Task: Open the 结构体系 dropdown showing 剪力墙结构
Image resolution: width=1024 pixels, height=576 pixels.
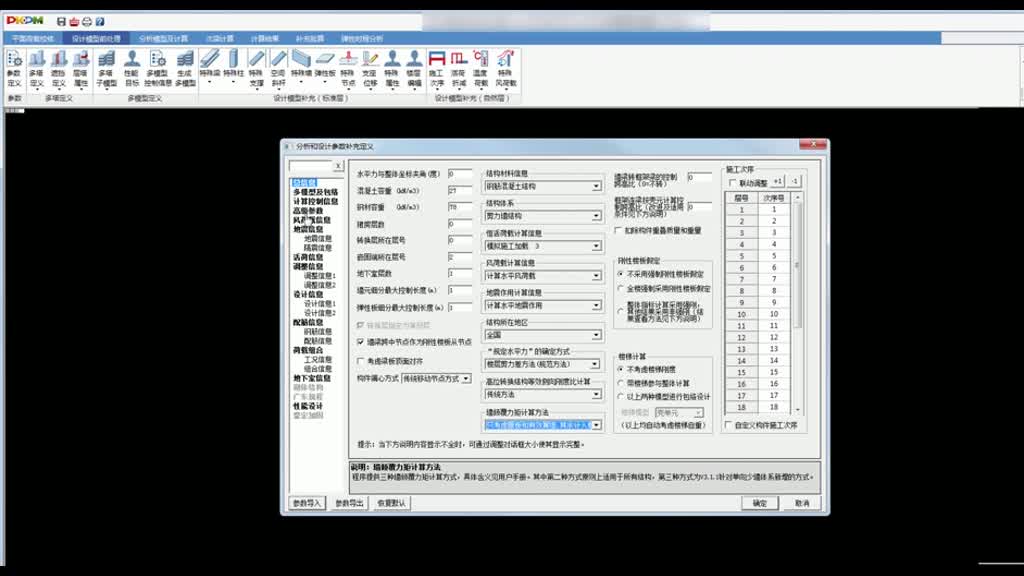Action: click(x=596, y=216)
